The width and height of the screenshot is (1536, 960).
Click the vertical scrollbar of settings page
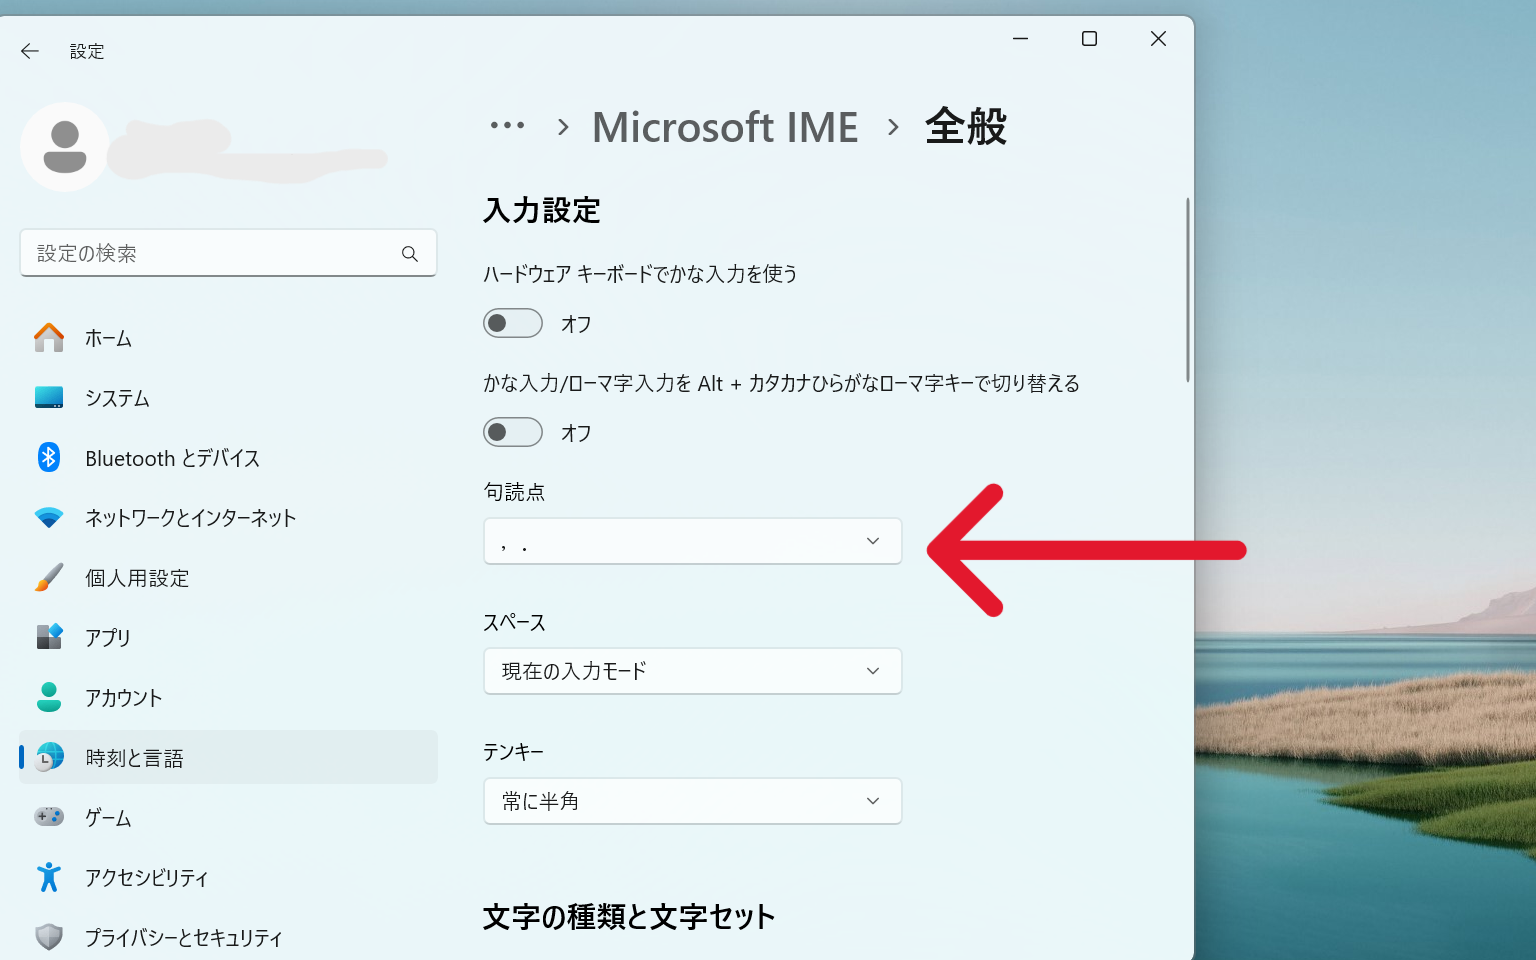point(1187,290)
